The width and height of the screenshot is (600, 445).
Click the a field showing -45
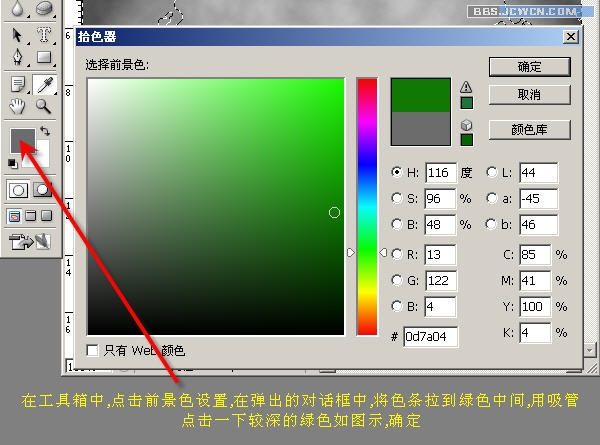pyautogui.click(x=538, y=199)
